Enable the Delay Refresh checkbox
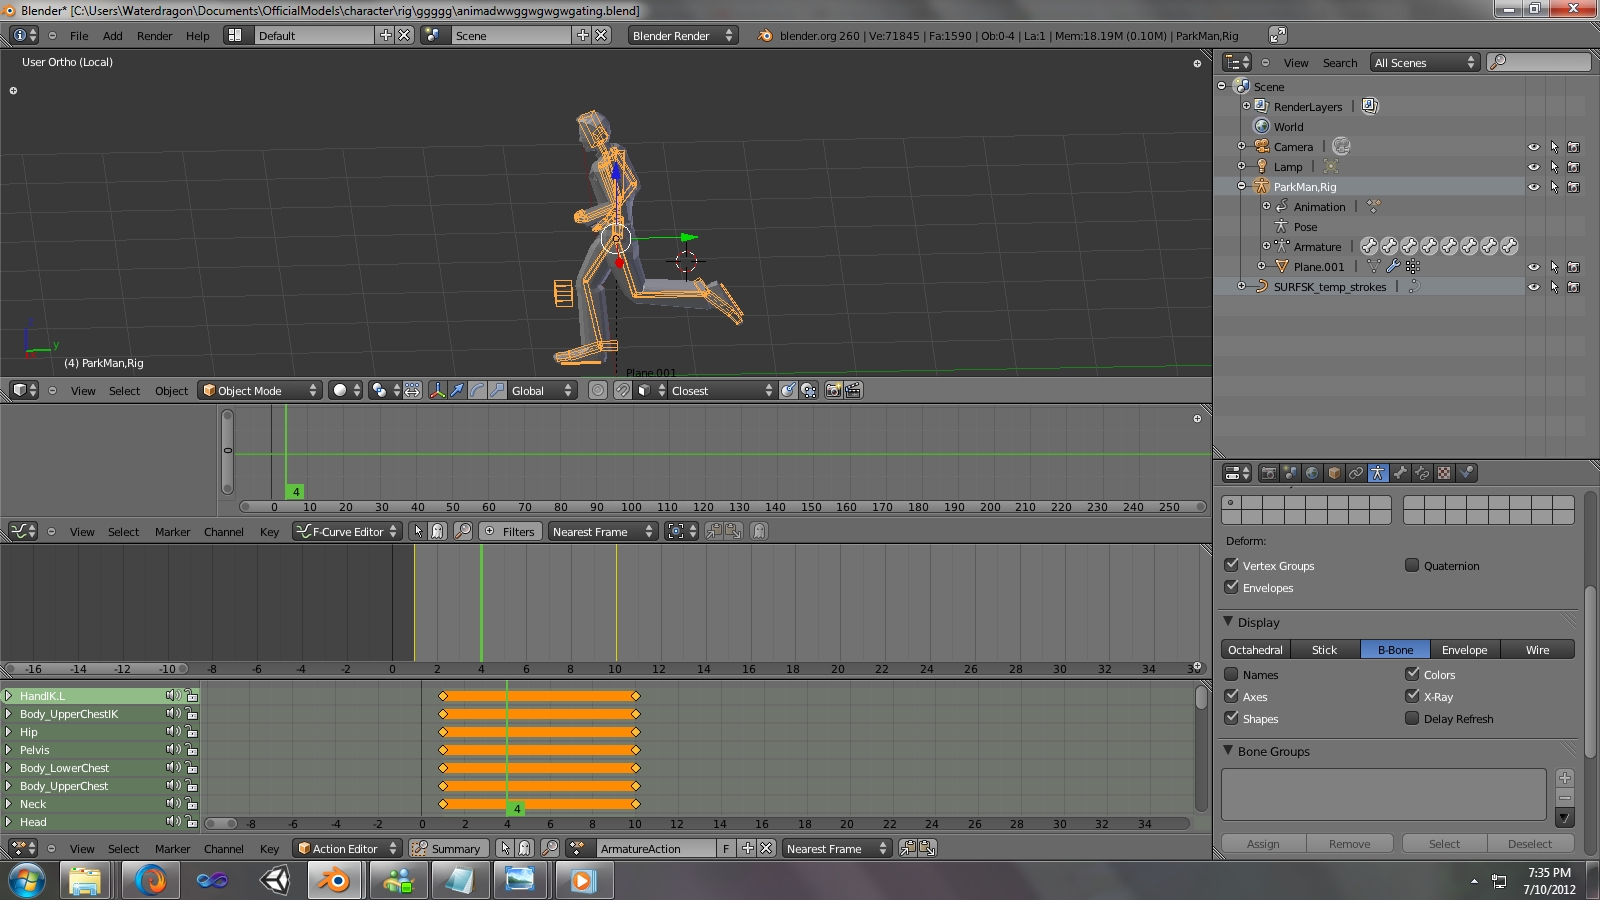The width and height of the screenshot is (1600, 900). click(x=1412, y=718)
